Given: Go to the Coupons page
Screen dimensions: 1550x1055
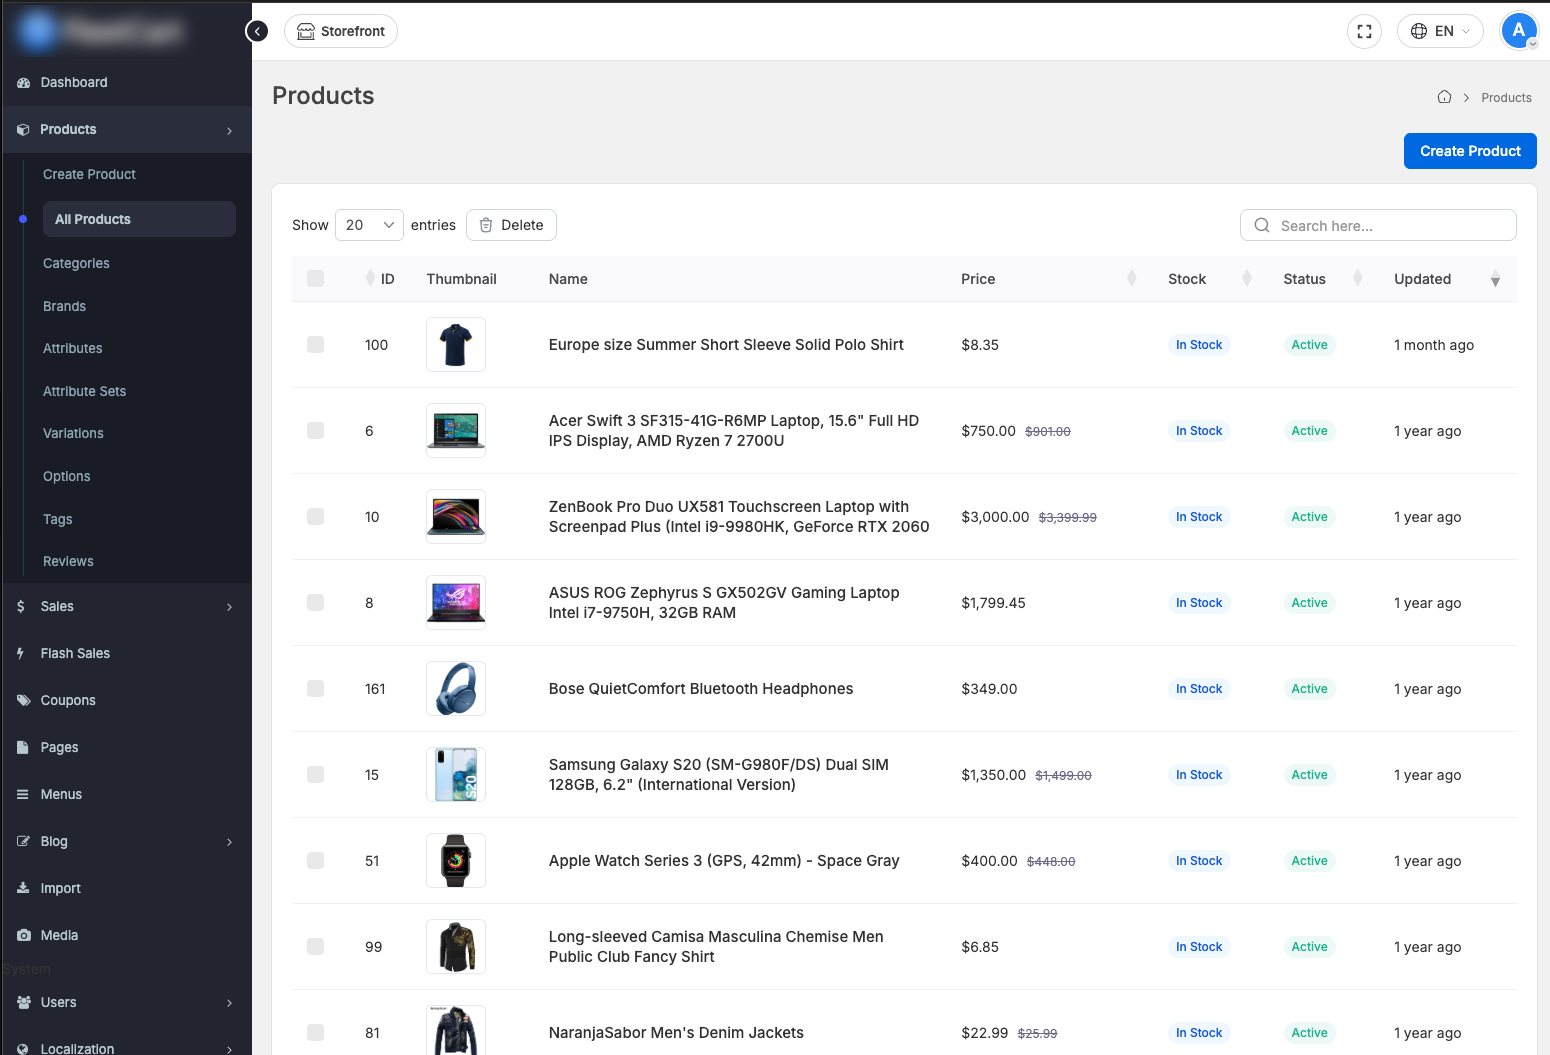Looking at the screenshot, I should [x=68, y=700].
